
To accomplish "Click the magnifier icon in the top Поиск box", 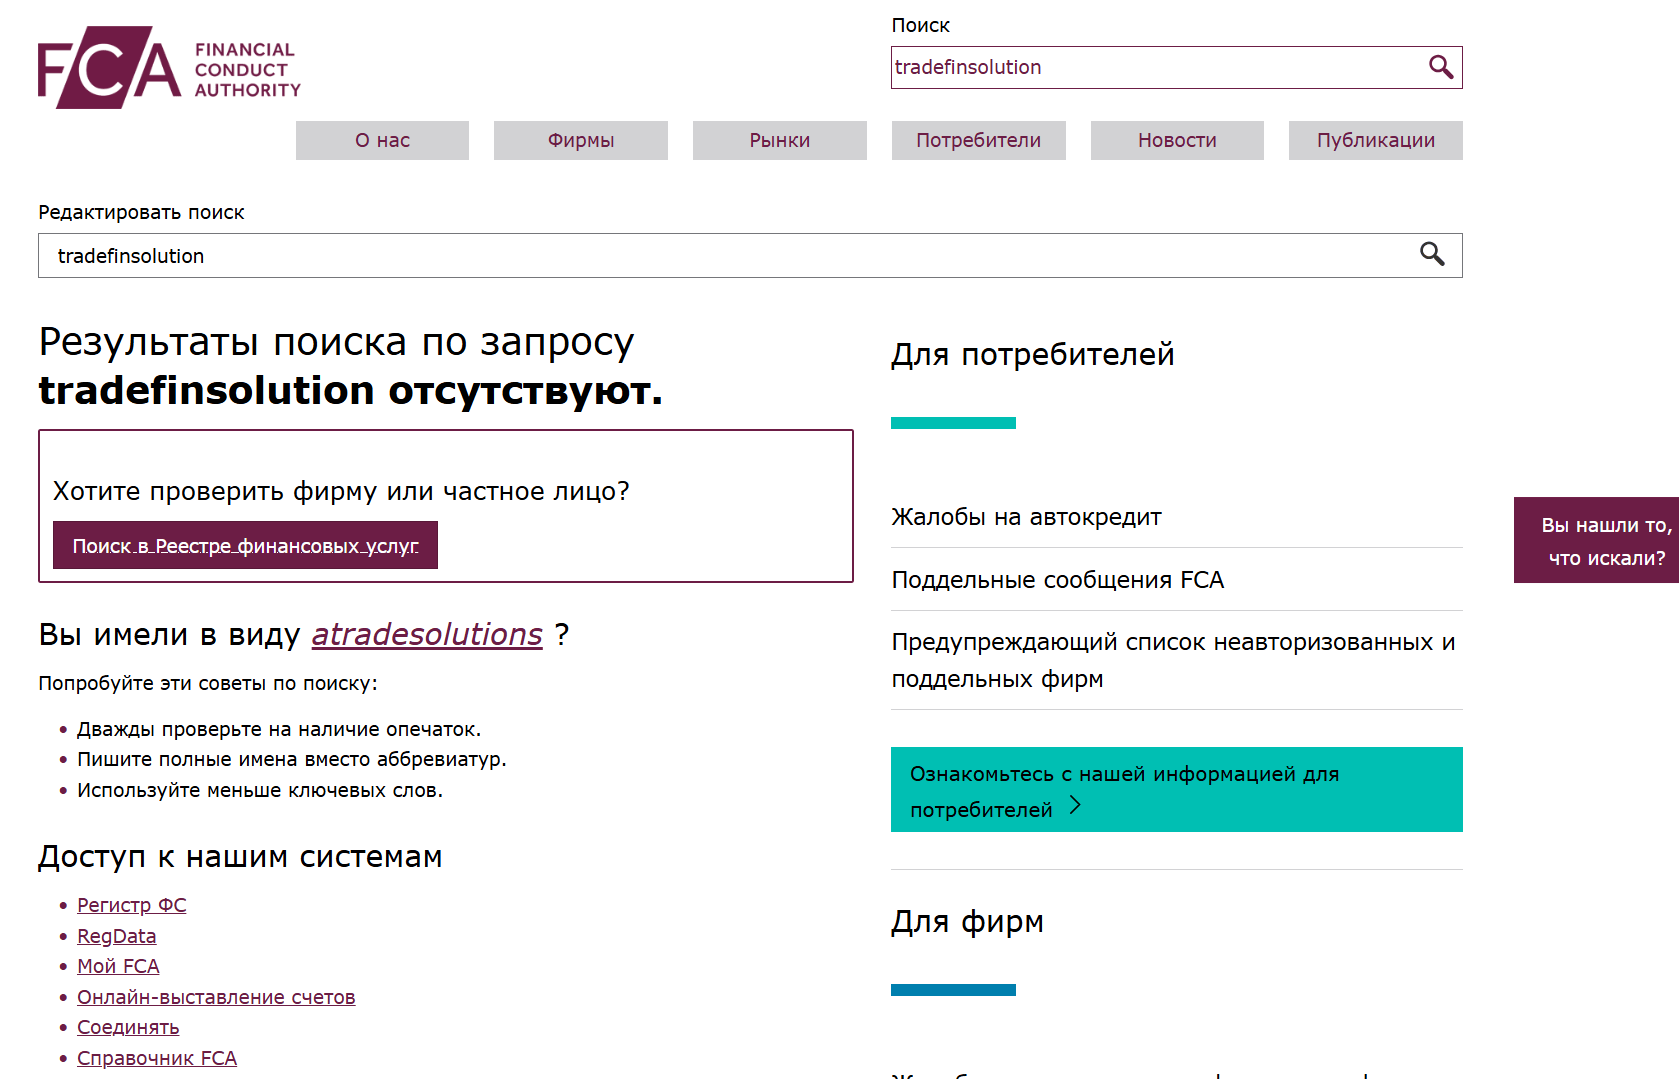I will click(x=1440, y=67).
